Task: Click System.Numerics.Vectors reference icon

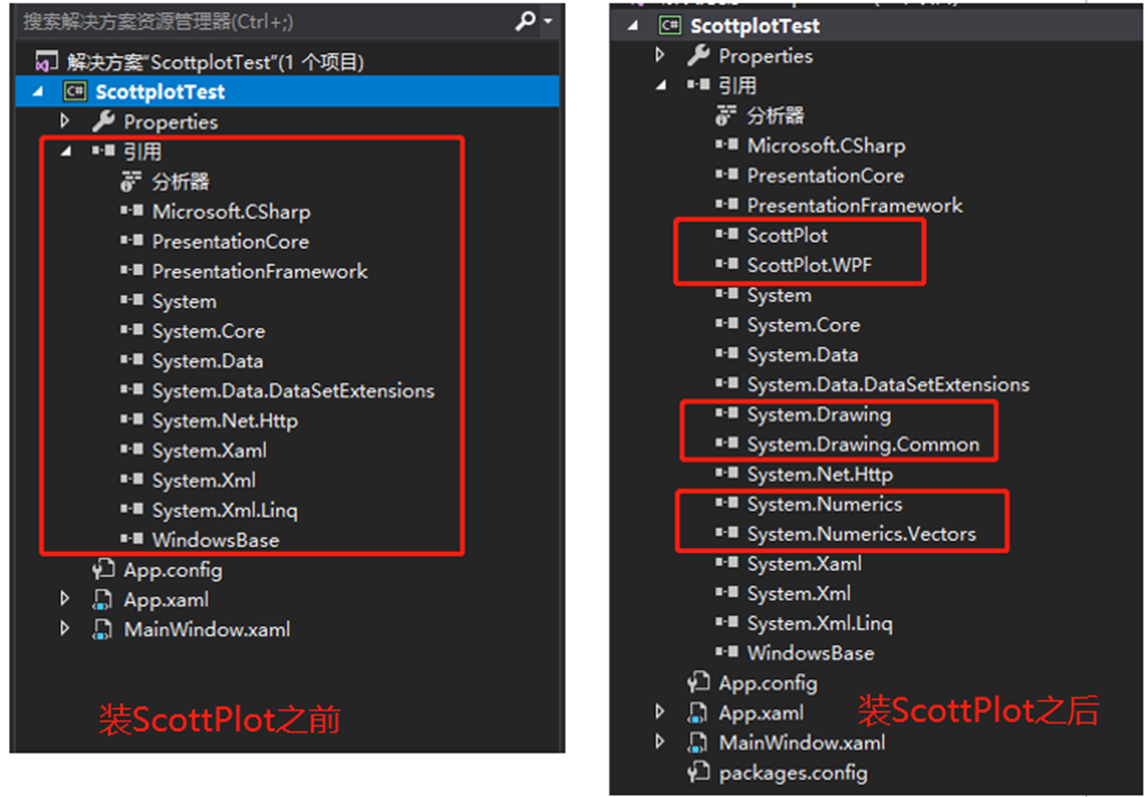Action: (x=726, y=533)
